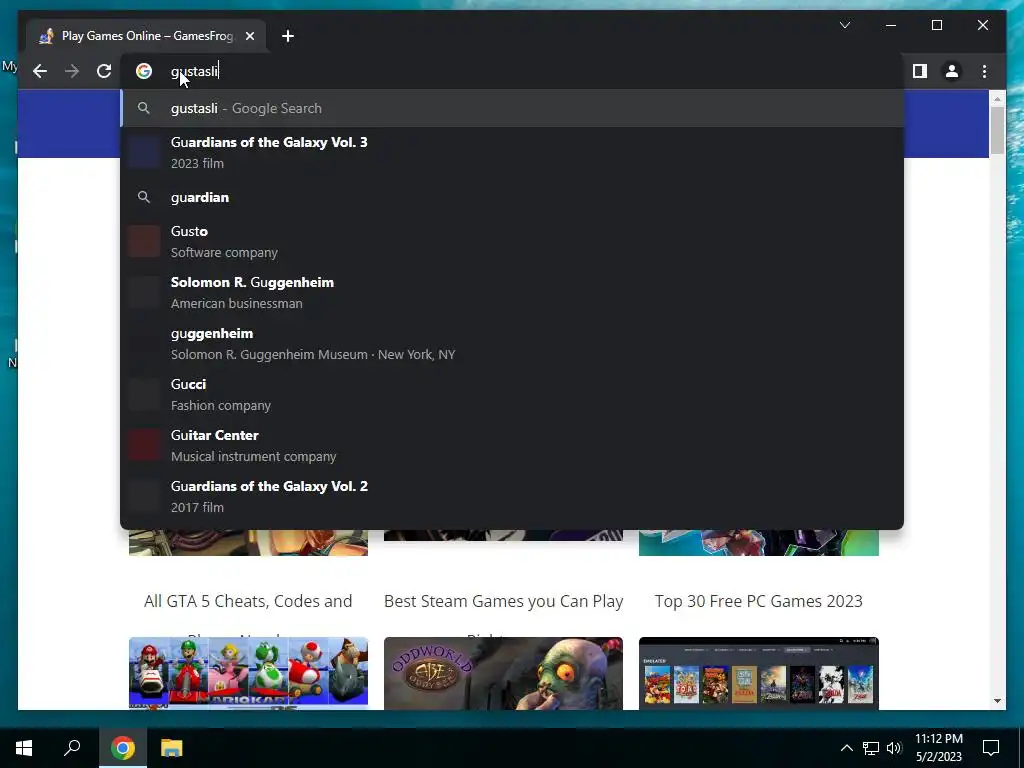1024x768 pixels.
Task: Pick the Gucci fashion company suggestion
Action: [512, 394]
